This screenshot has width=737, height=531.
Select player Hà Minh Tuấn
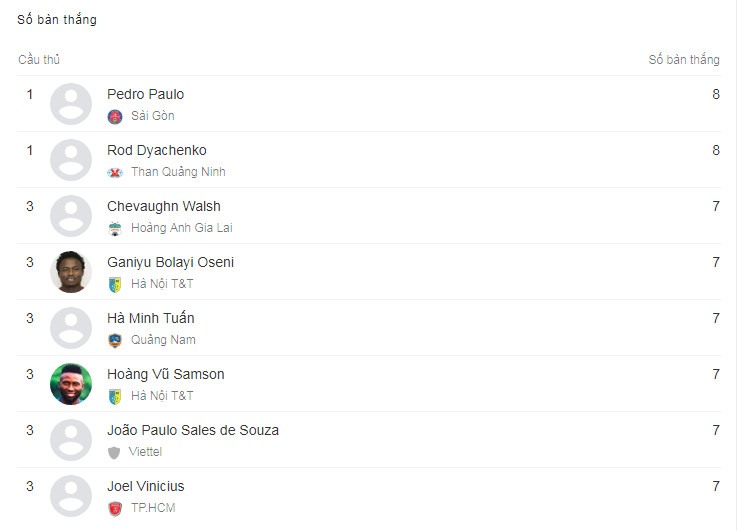point(150,318)
